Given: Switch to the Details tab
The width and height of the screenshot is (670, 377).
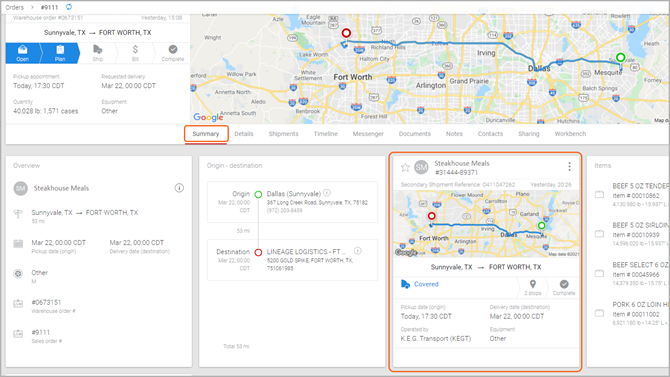Looking at the screenshot, I should point(244,134).
